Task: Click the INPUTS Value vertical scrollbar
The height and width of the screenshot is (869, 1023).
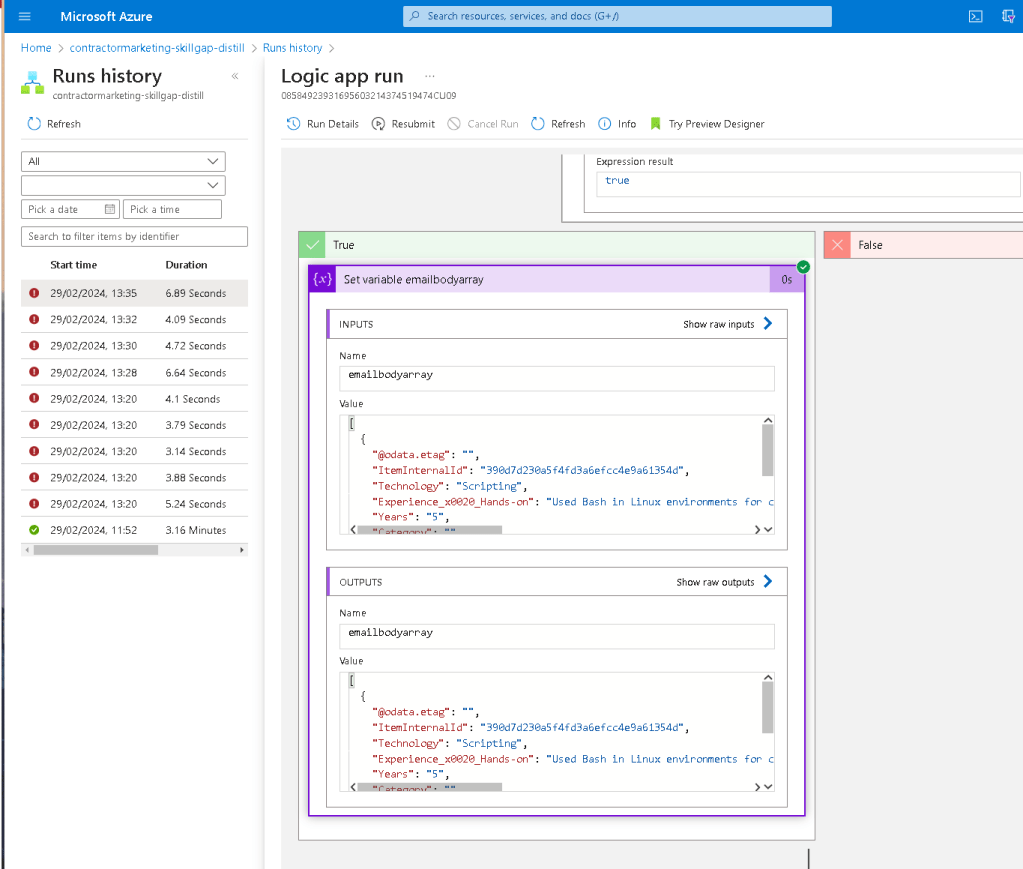Action: tap(767, 450)
